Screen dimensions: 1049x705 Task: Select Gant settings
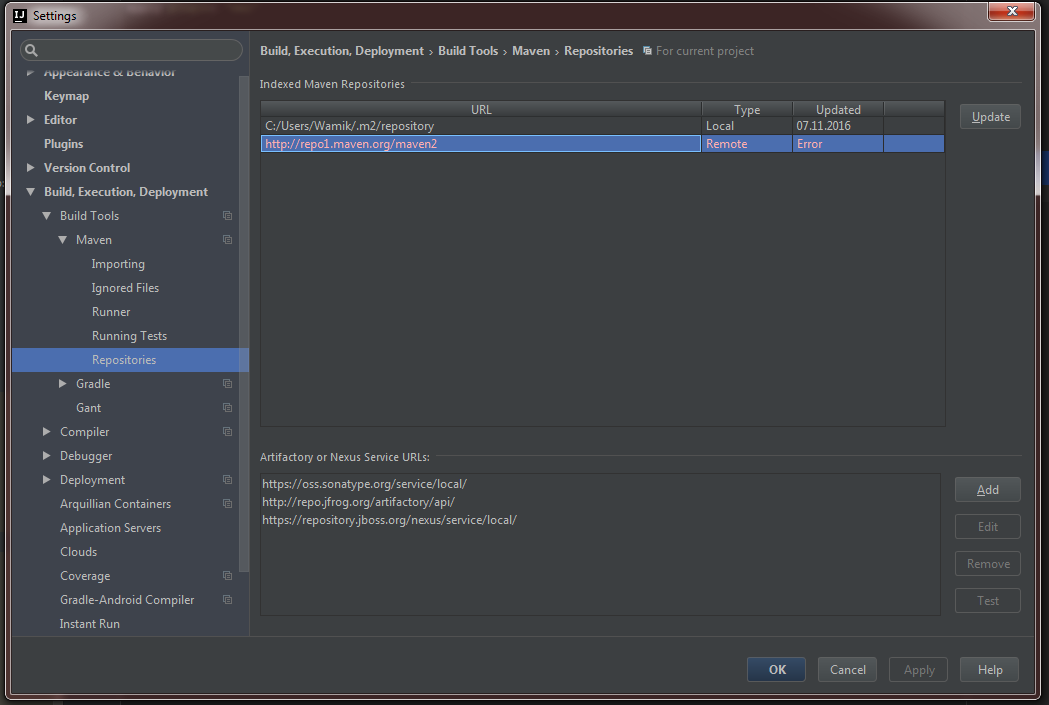(88, 408)
